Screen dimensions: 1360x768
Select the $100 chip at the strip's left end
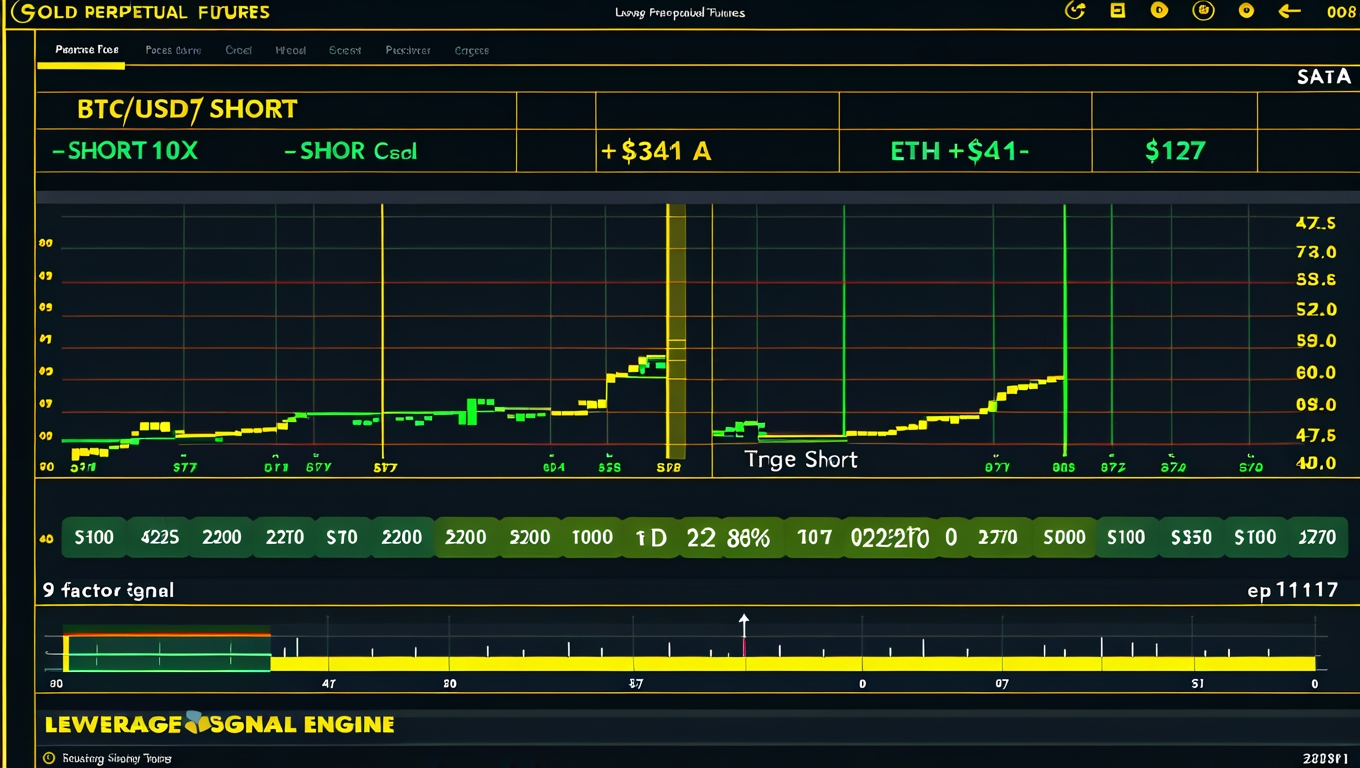[94, 537]
